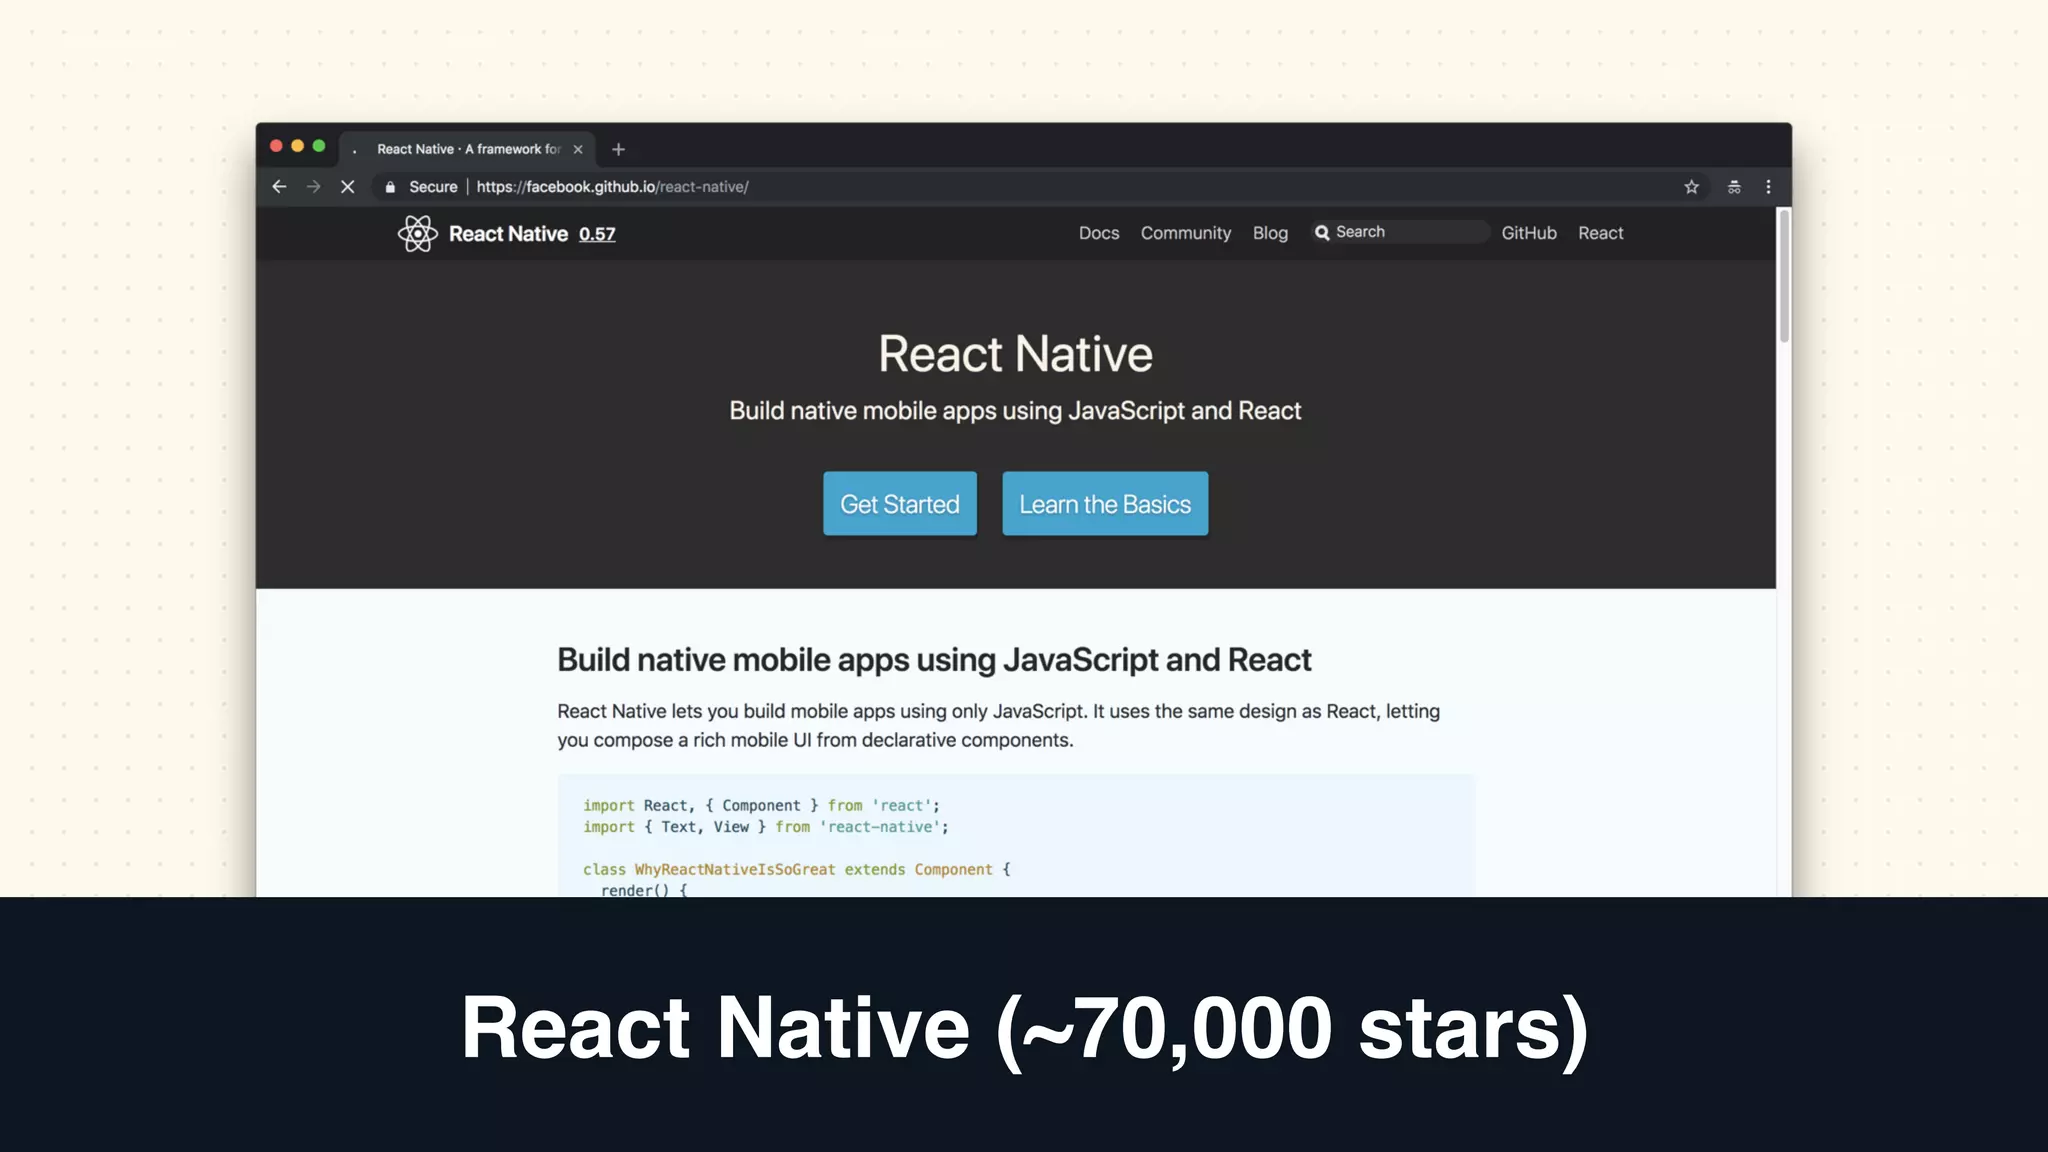Click the 'WhyReactNativeIsSoGreat' code text
The width and height of the screenshot is (2048, 1152).
tap(735, 870)
